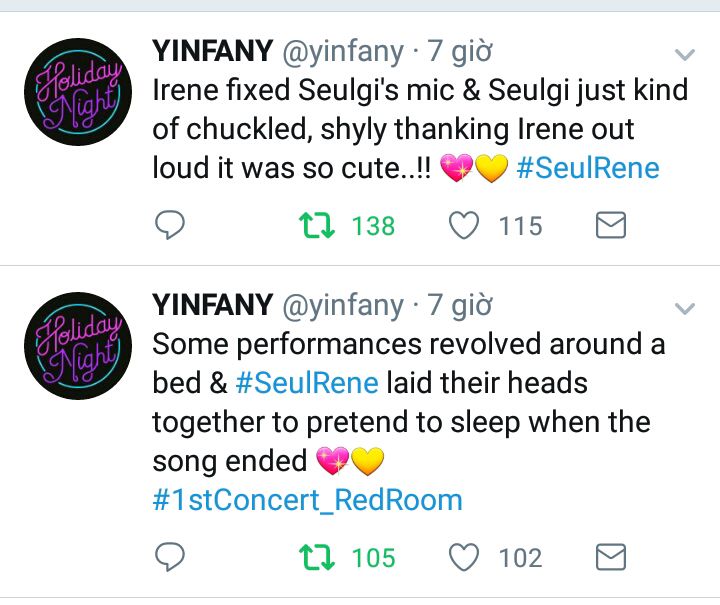Reply to the bed performance tweet
Viewport: 720px width, 605px height.
171,557
